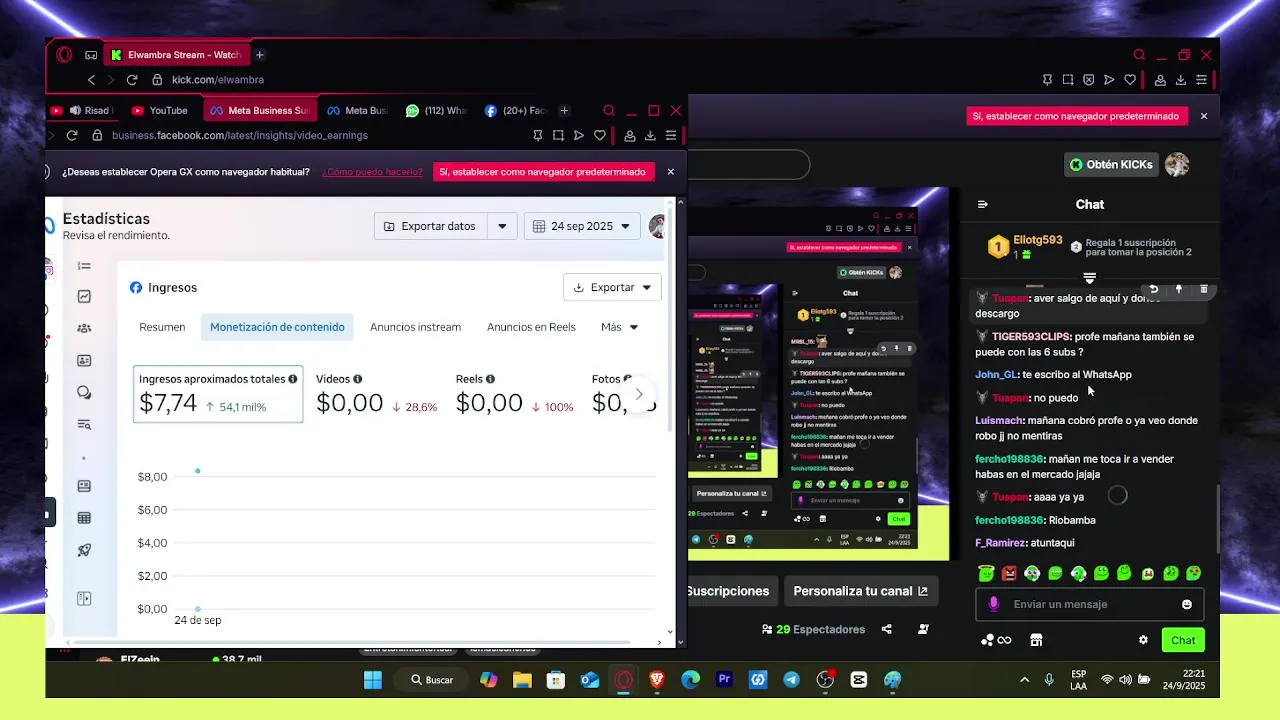Open Kick chat settings gear
The image size is (1280, 720).
tap(1143, 640)
